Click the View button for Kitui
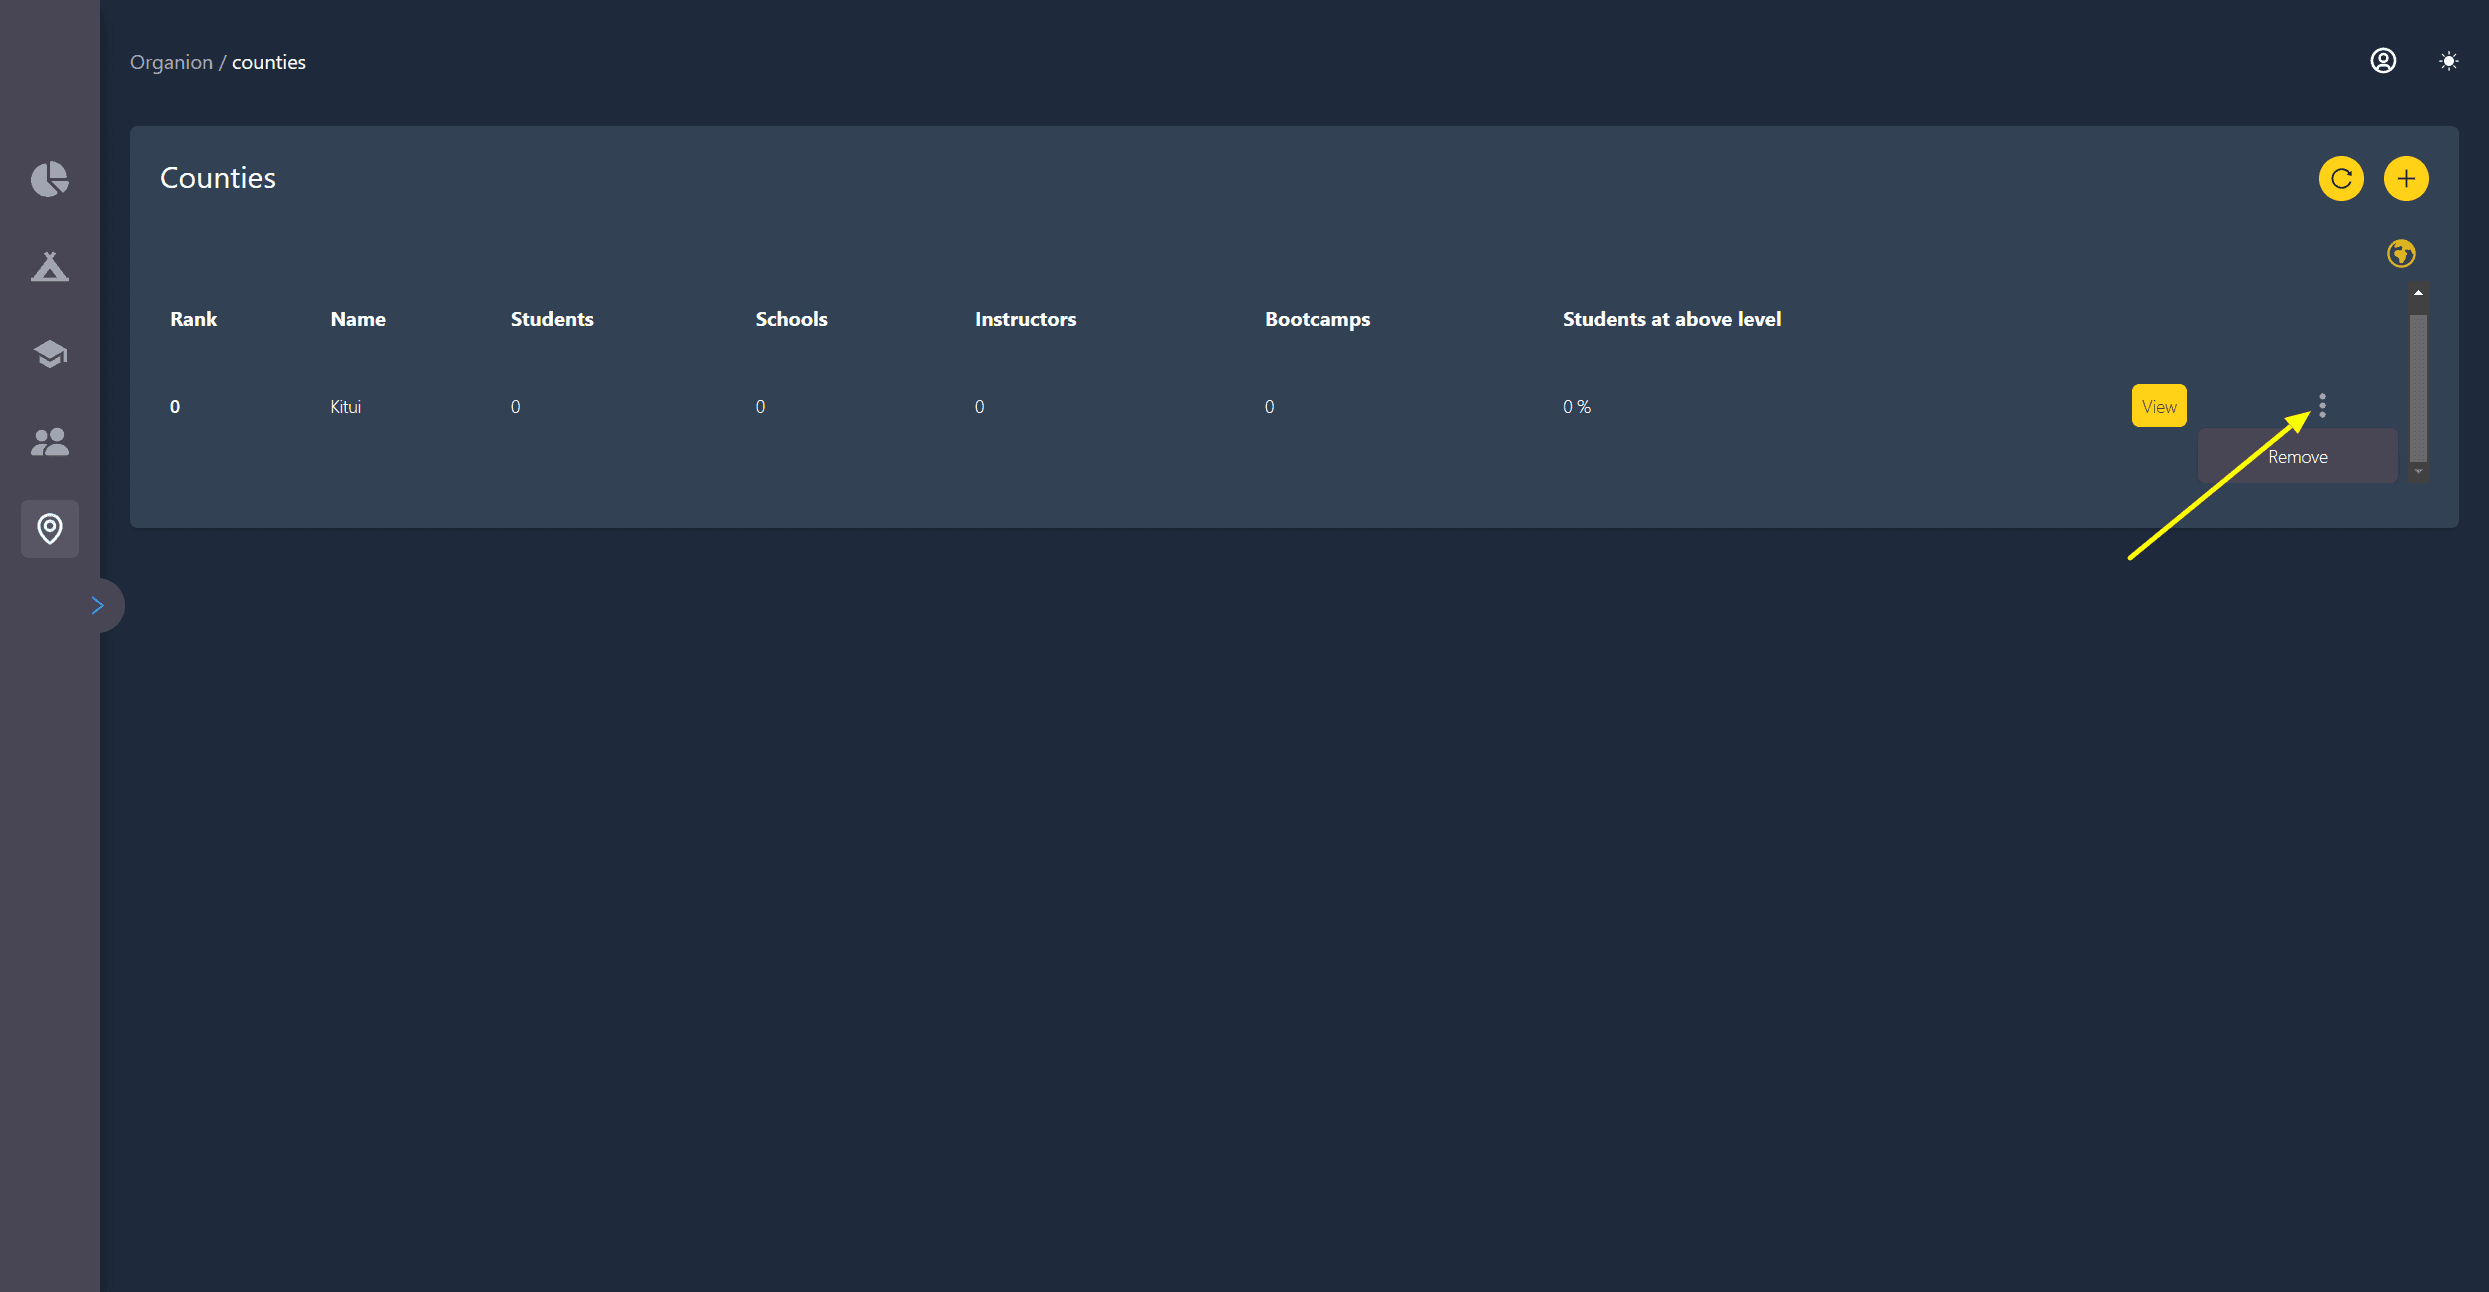The image size is (2489, 1292). coord(2159,405)
